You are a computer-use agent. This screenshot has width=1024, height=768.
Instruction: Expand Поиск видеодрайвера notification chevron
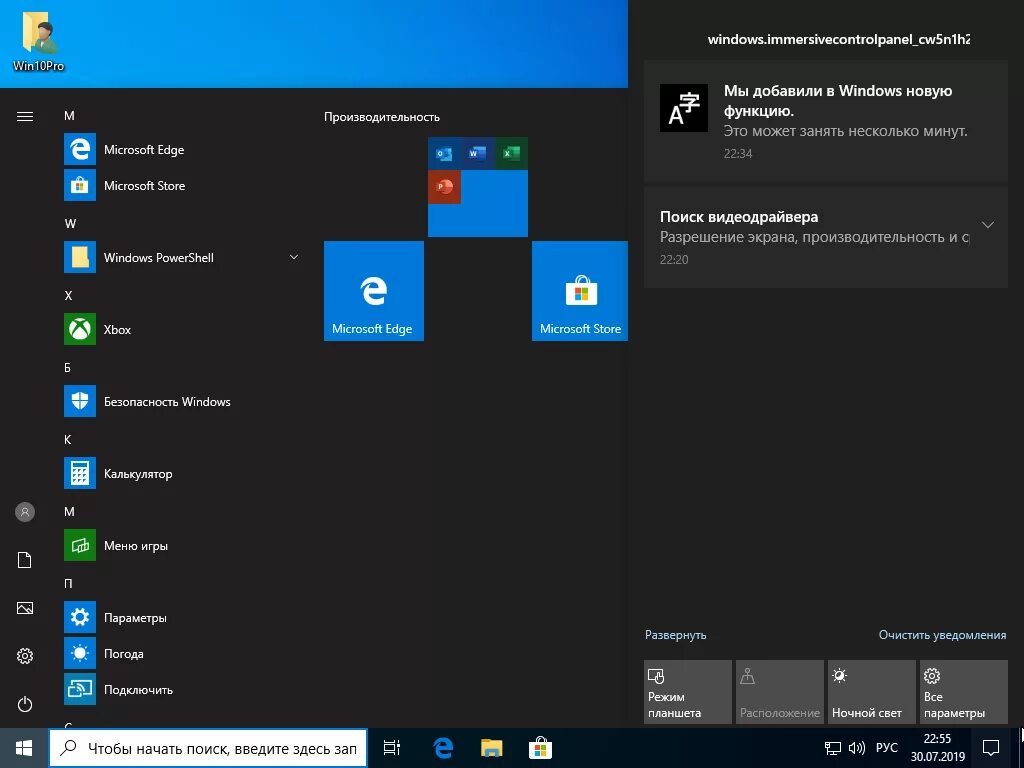(988, 225)
